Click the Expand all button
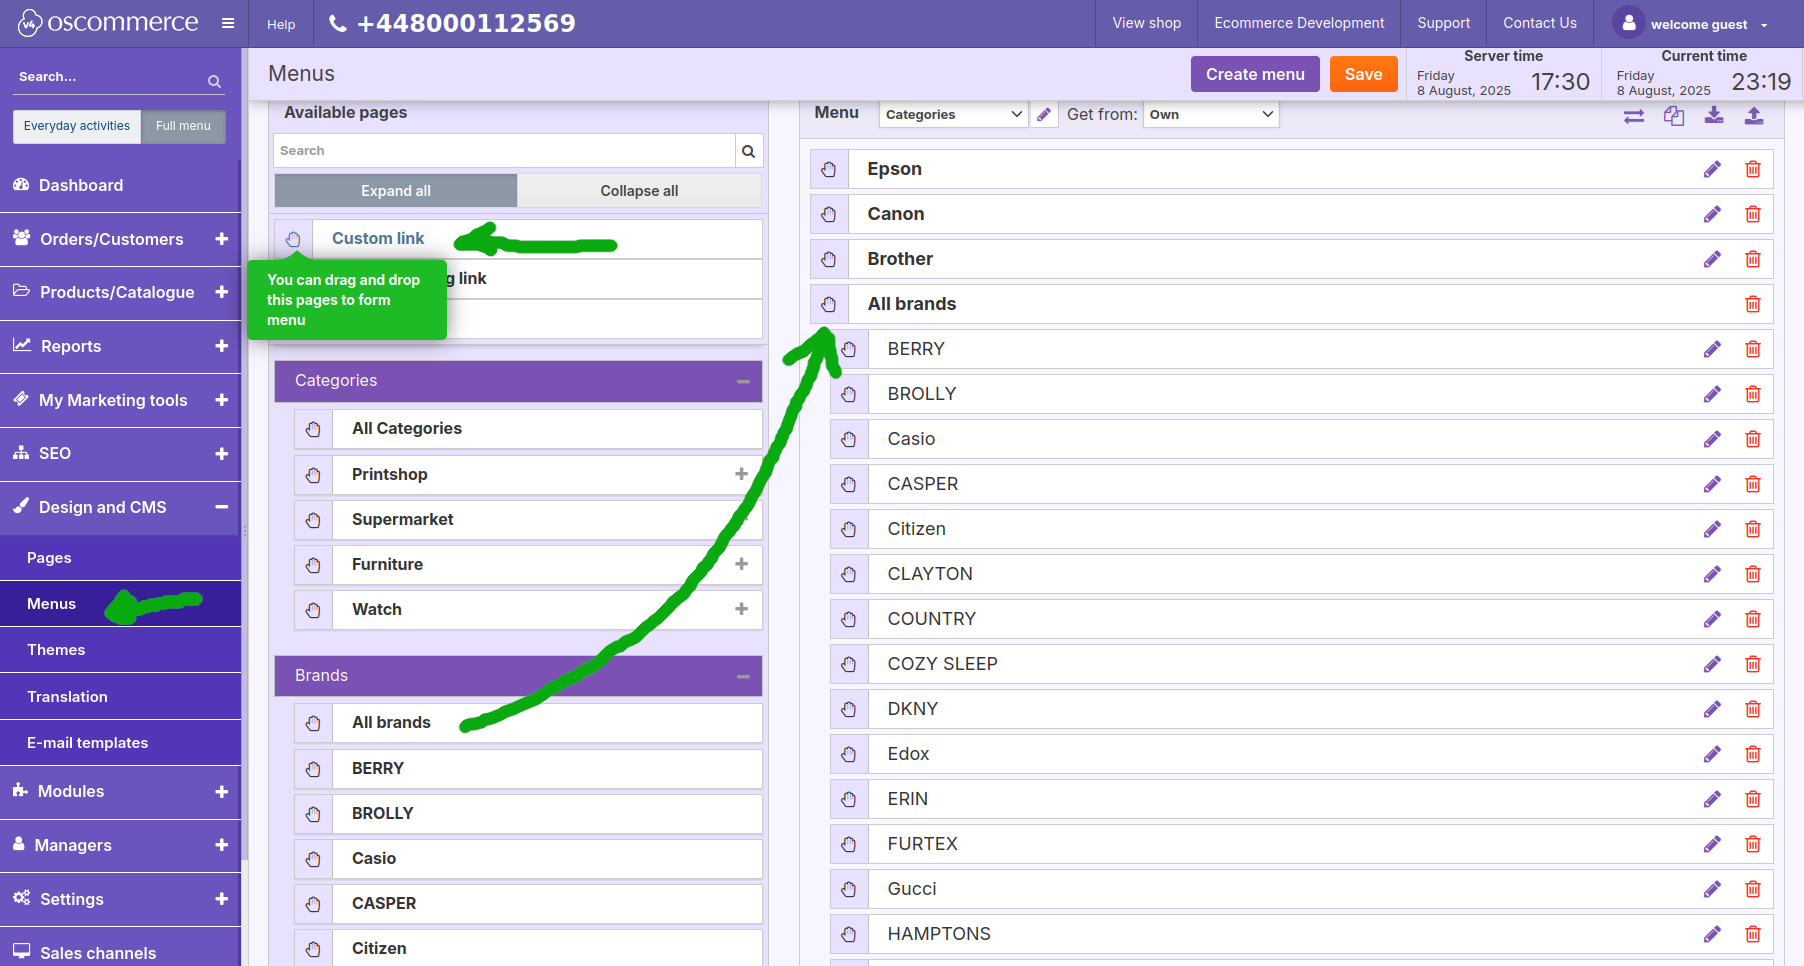Viewport: 1804px width, 966px height. [x=396, y=191]
